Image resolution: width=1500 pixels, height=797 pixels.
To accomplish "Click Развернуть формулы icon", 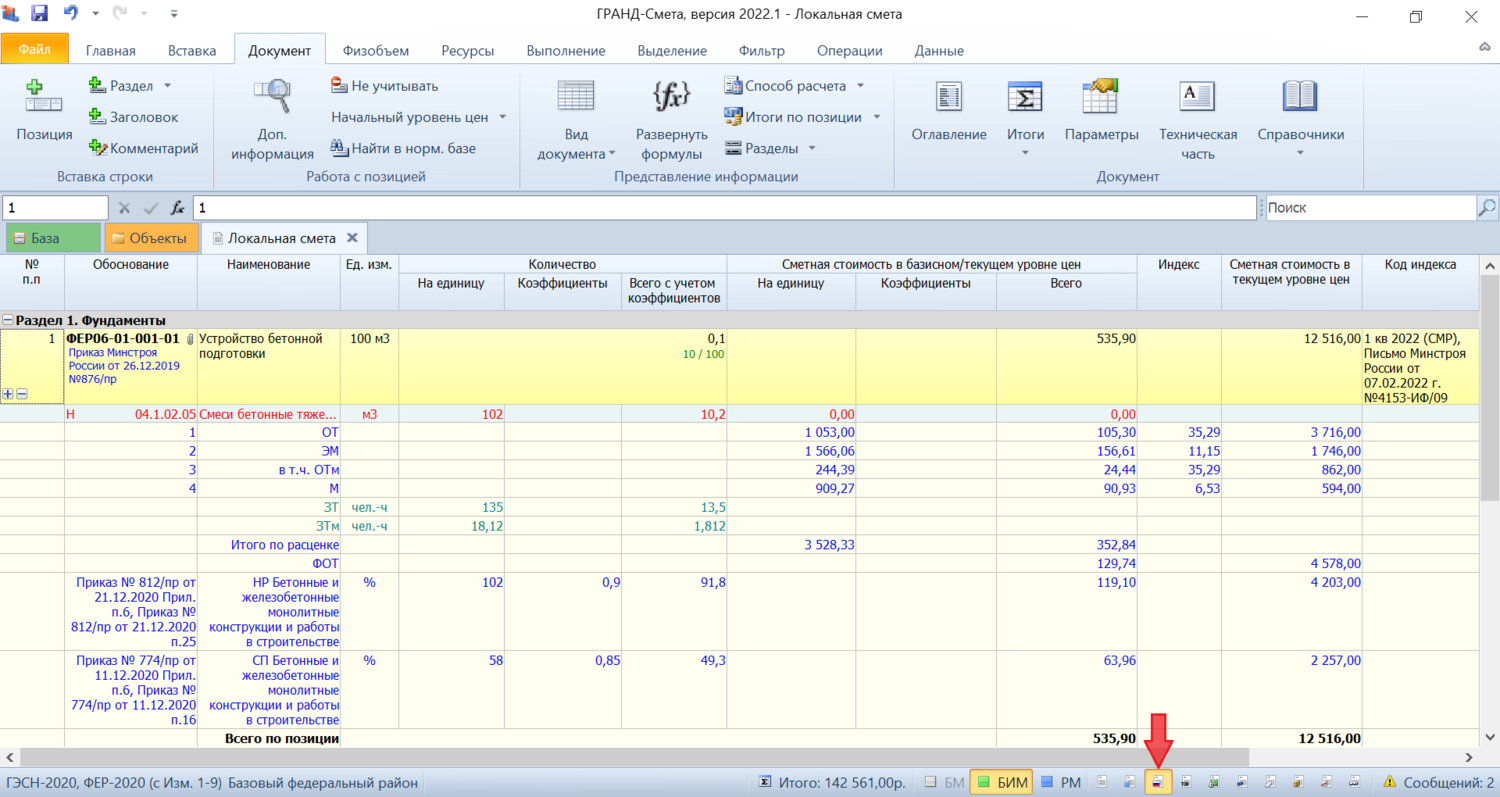I will (671, 97).
